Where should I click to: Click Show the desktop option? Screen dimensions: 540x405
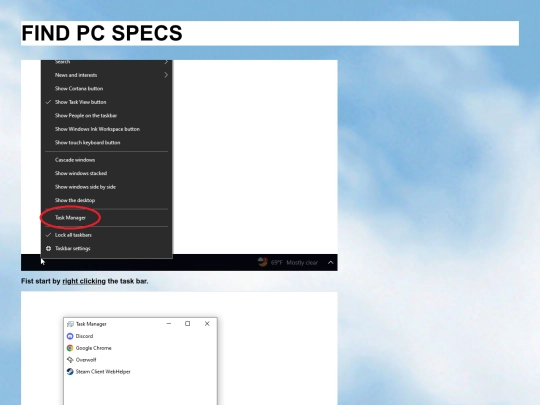107,200
